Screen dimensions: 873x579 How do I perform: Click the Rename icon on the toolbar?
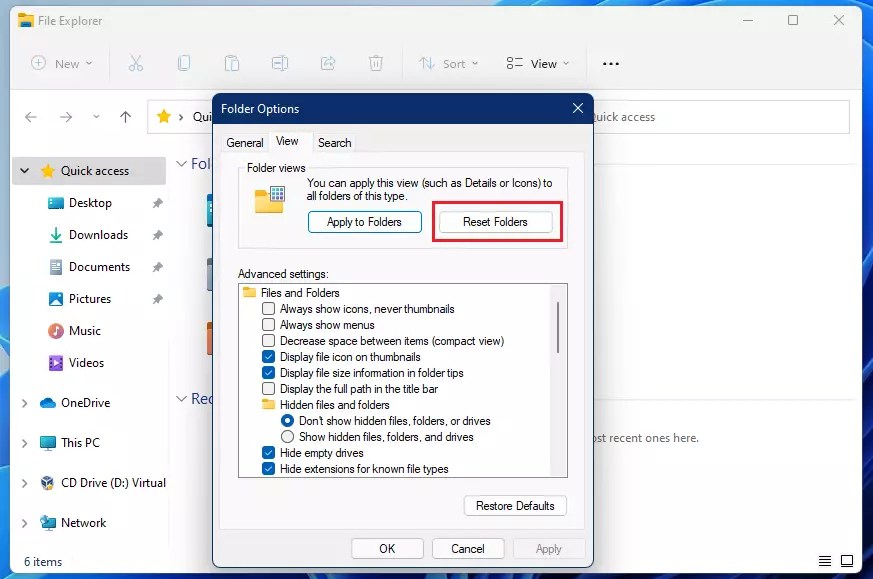click(x=280, y=62)
